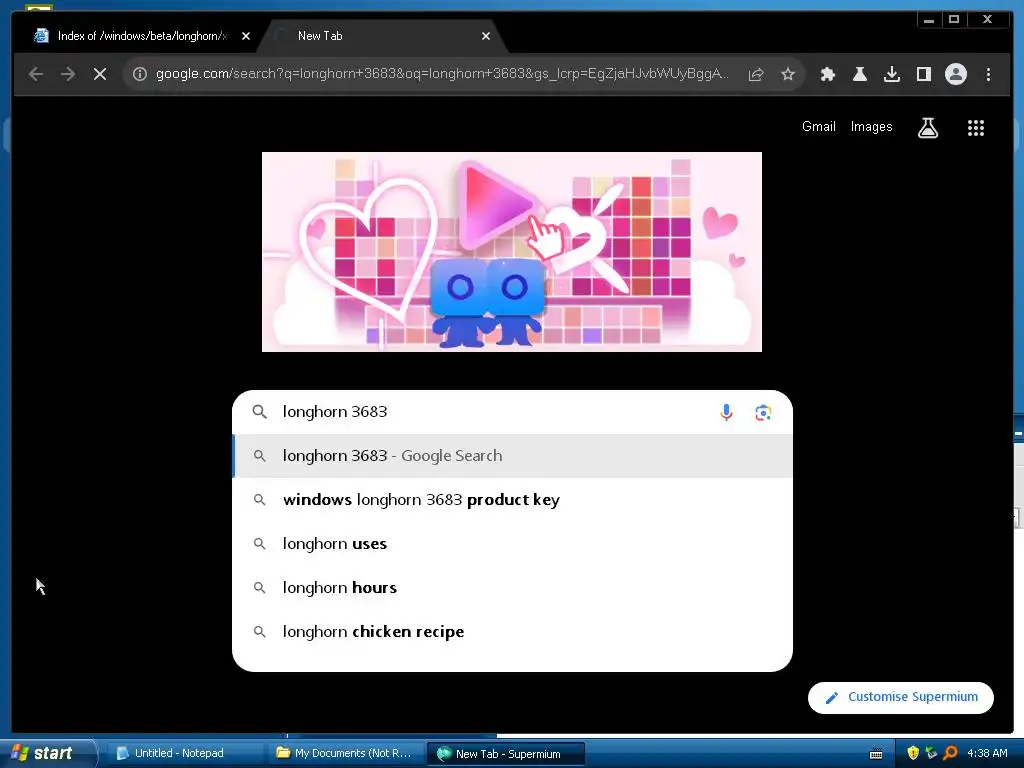Go back to the previous page

tap(36, 74)
